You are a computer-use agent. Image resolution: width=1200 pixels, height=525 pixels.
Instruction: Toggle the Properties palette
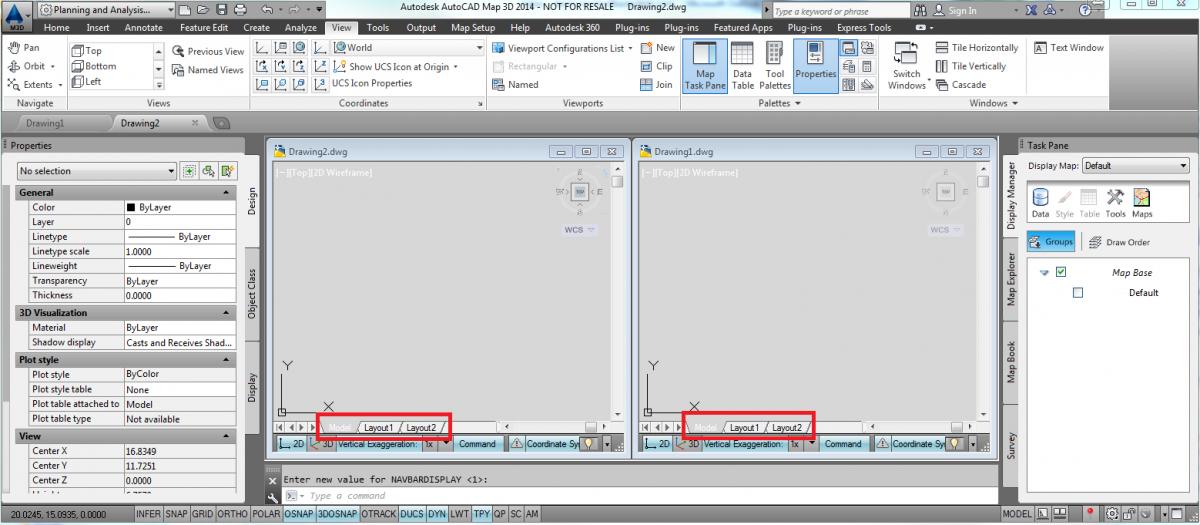point(815,66)
